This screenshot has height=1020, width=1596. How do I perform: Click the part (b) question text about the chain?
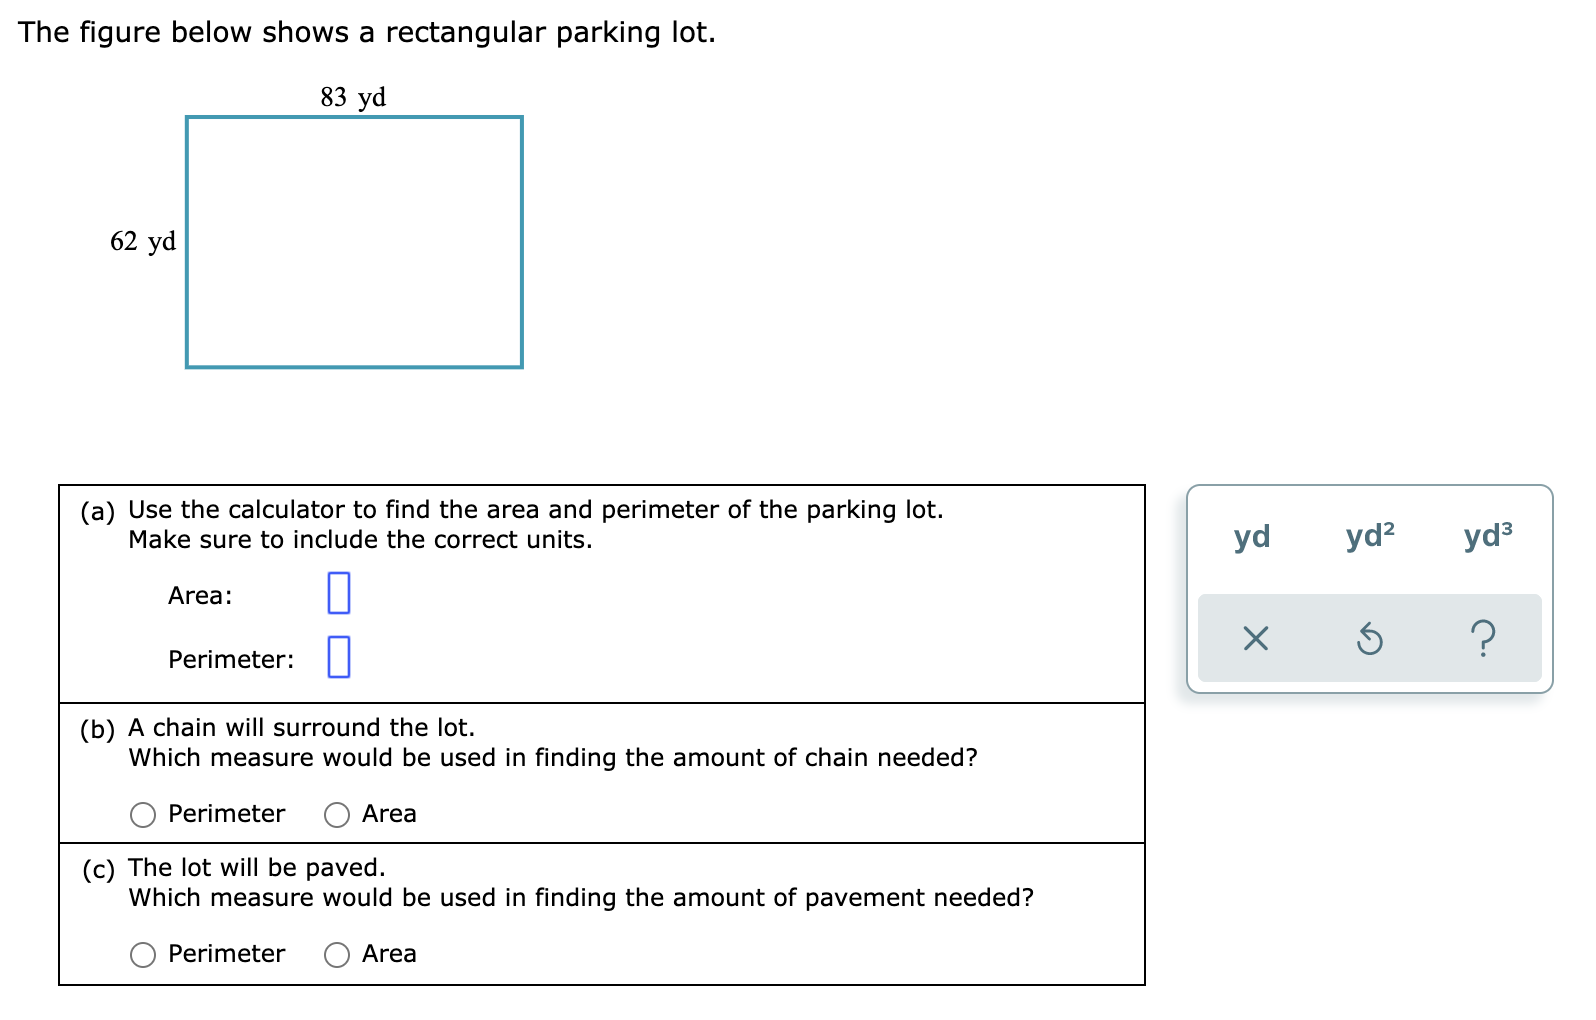click(x=554, y=758)
